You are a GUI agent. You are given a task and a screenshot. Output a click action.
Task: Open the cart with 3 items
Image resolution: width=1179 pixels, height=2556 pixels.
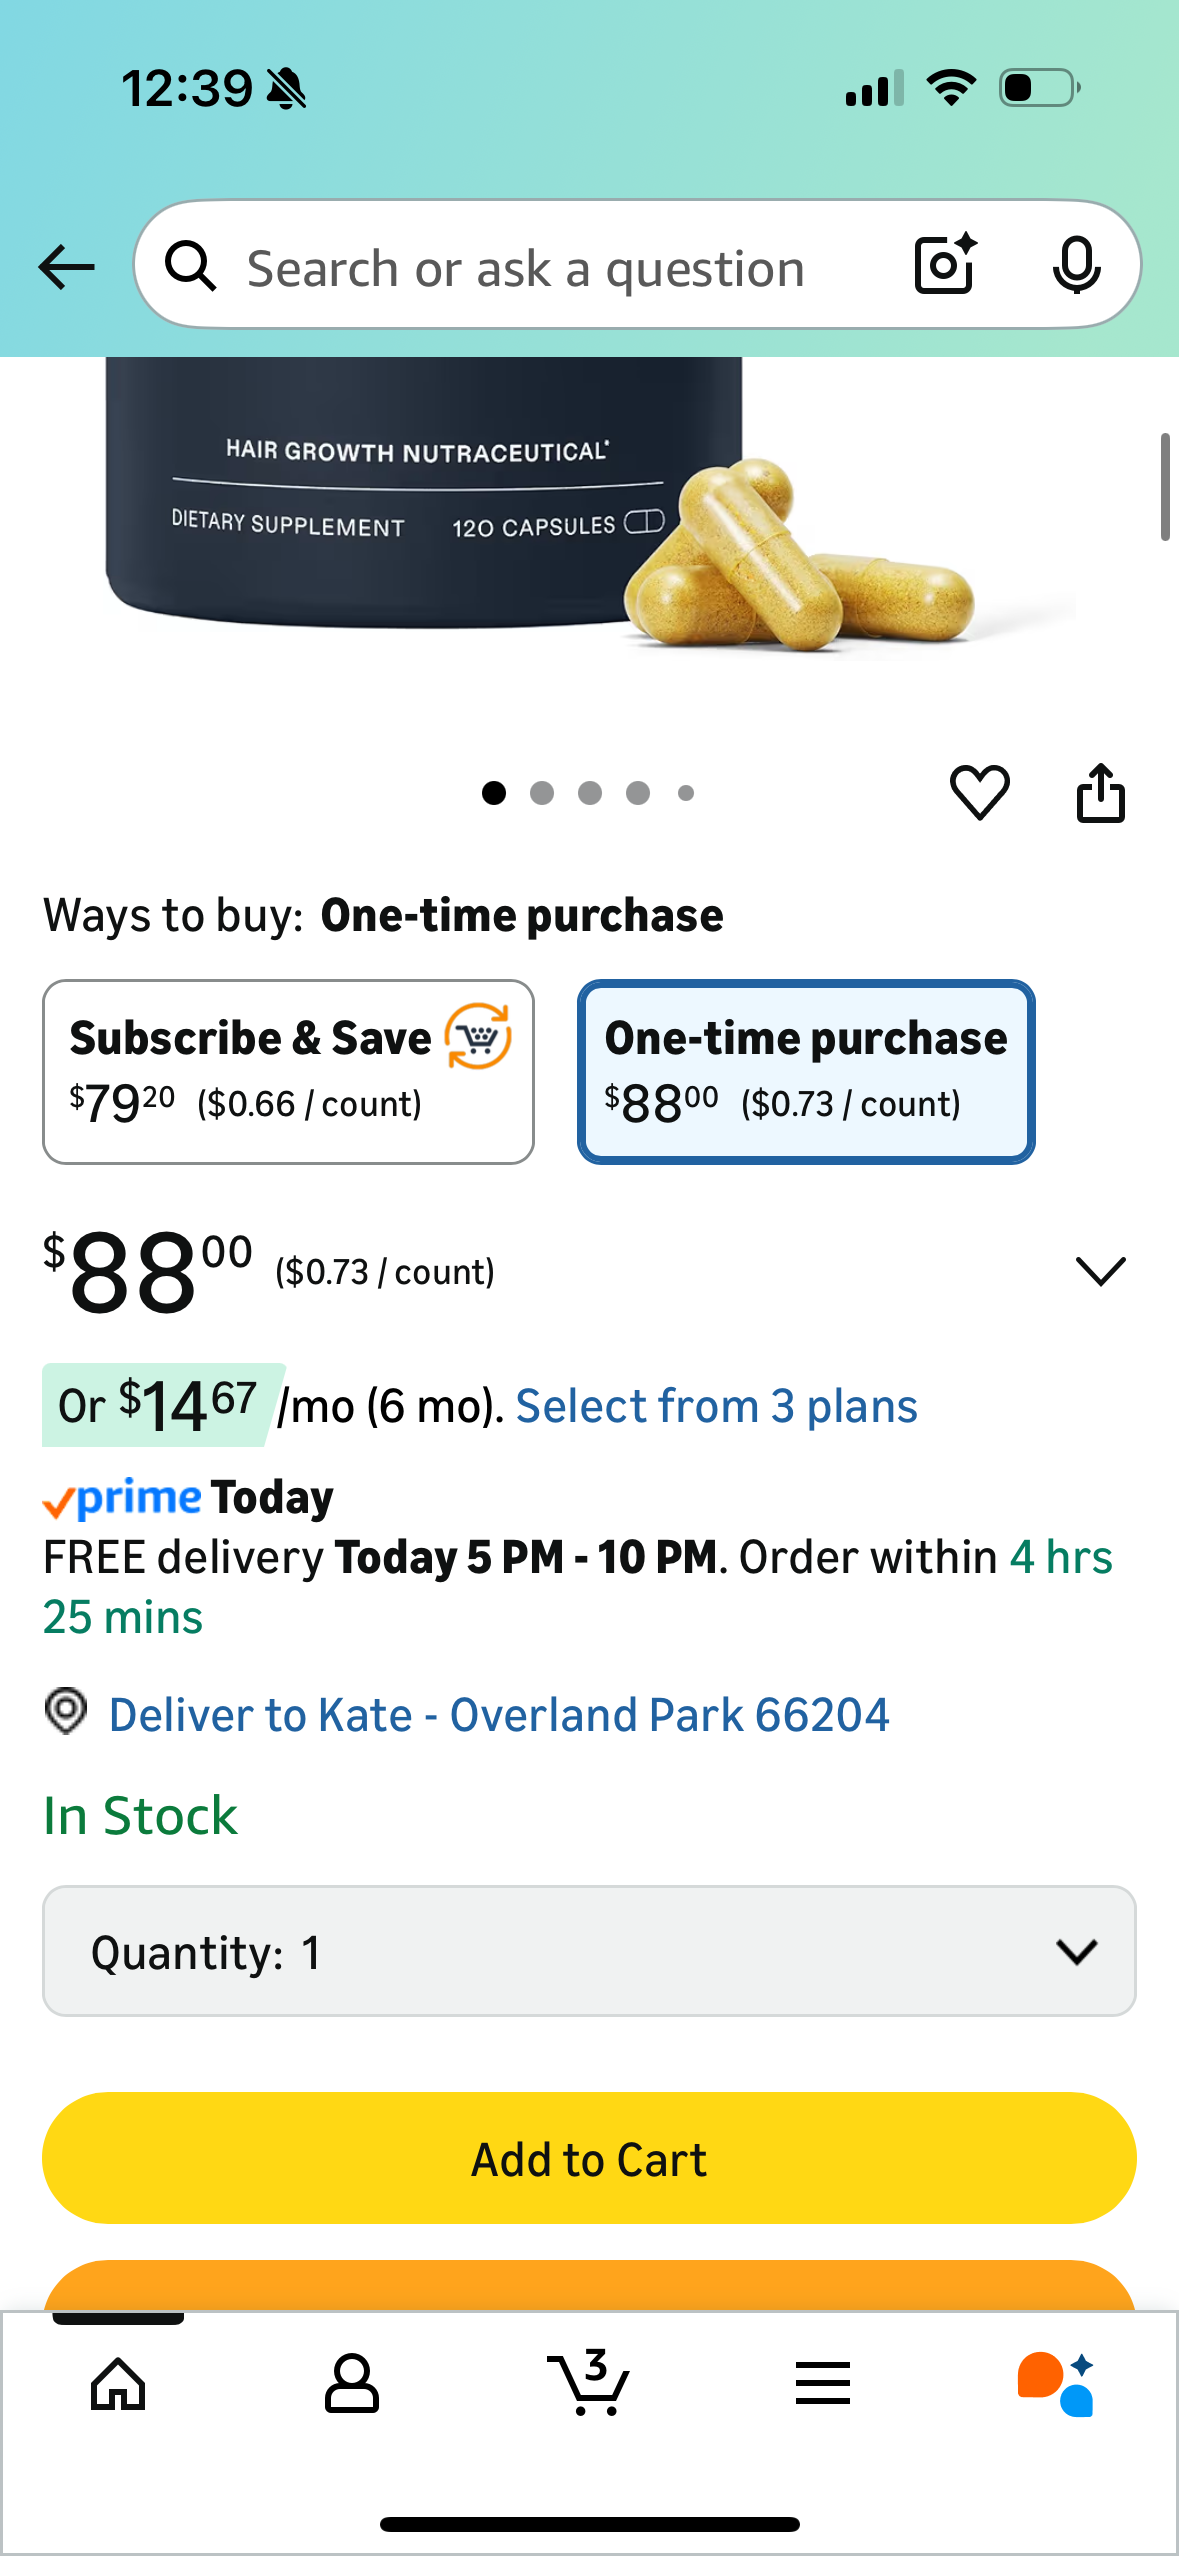tap(589, 2384)
